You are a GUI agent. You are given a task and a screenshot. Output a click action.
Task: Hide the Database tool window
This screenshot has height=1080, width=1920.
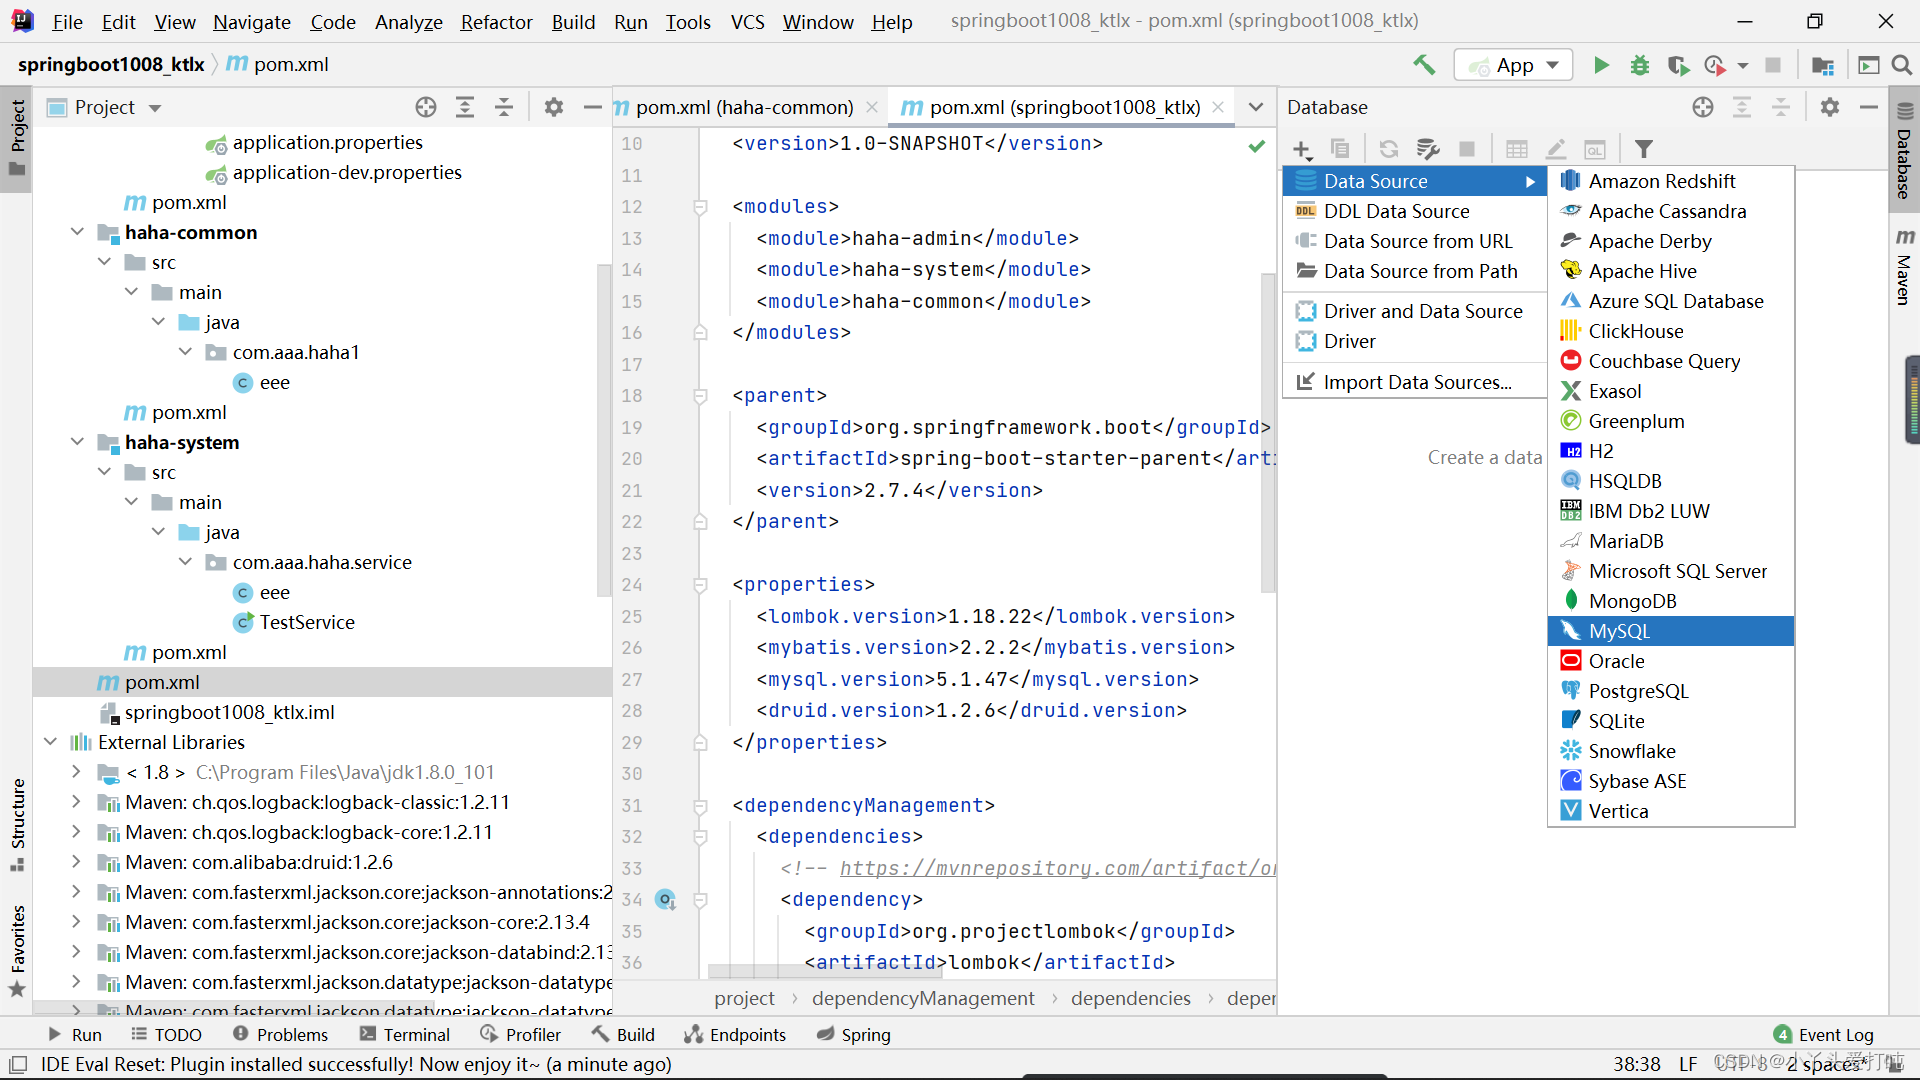[x=1868, y=107]
